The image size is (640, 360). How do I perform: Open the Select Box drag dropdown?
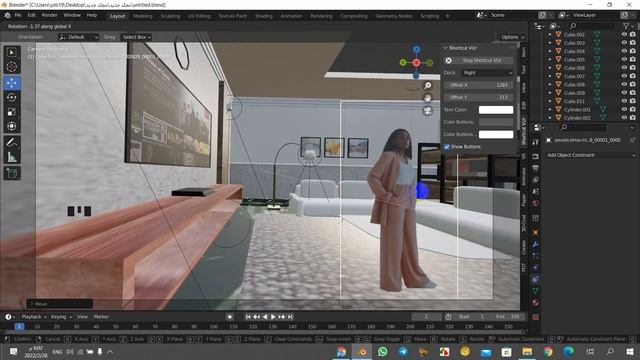[136, 37]
